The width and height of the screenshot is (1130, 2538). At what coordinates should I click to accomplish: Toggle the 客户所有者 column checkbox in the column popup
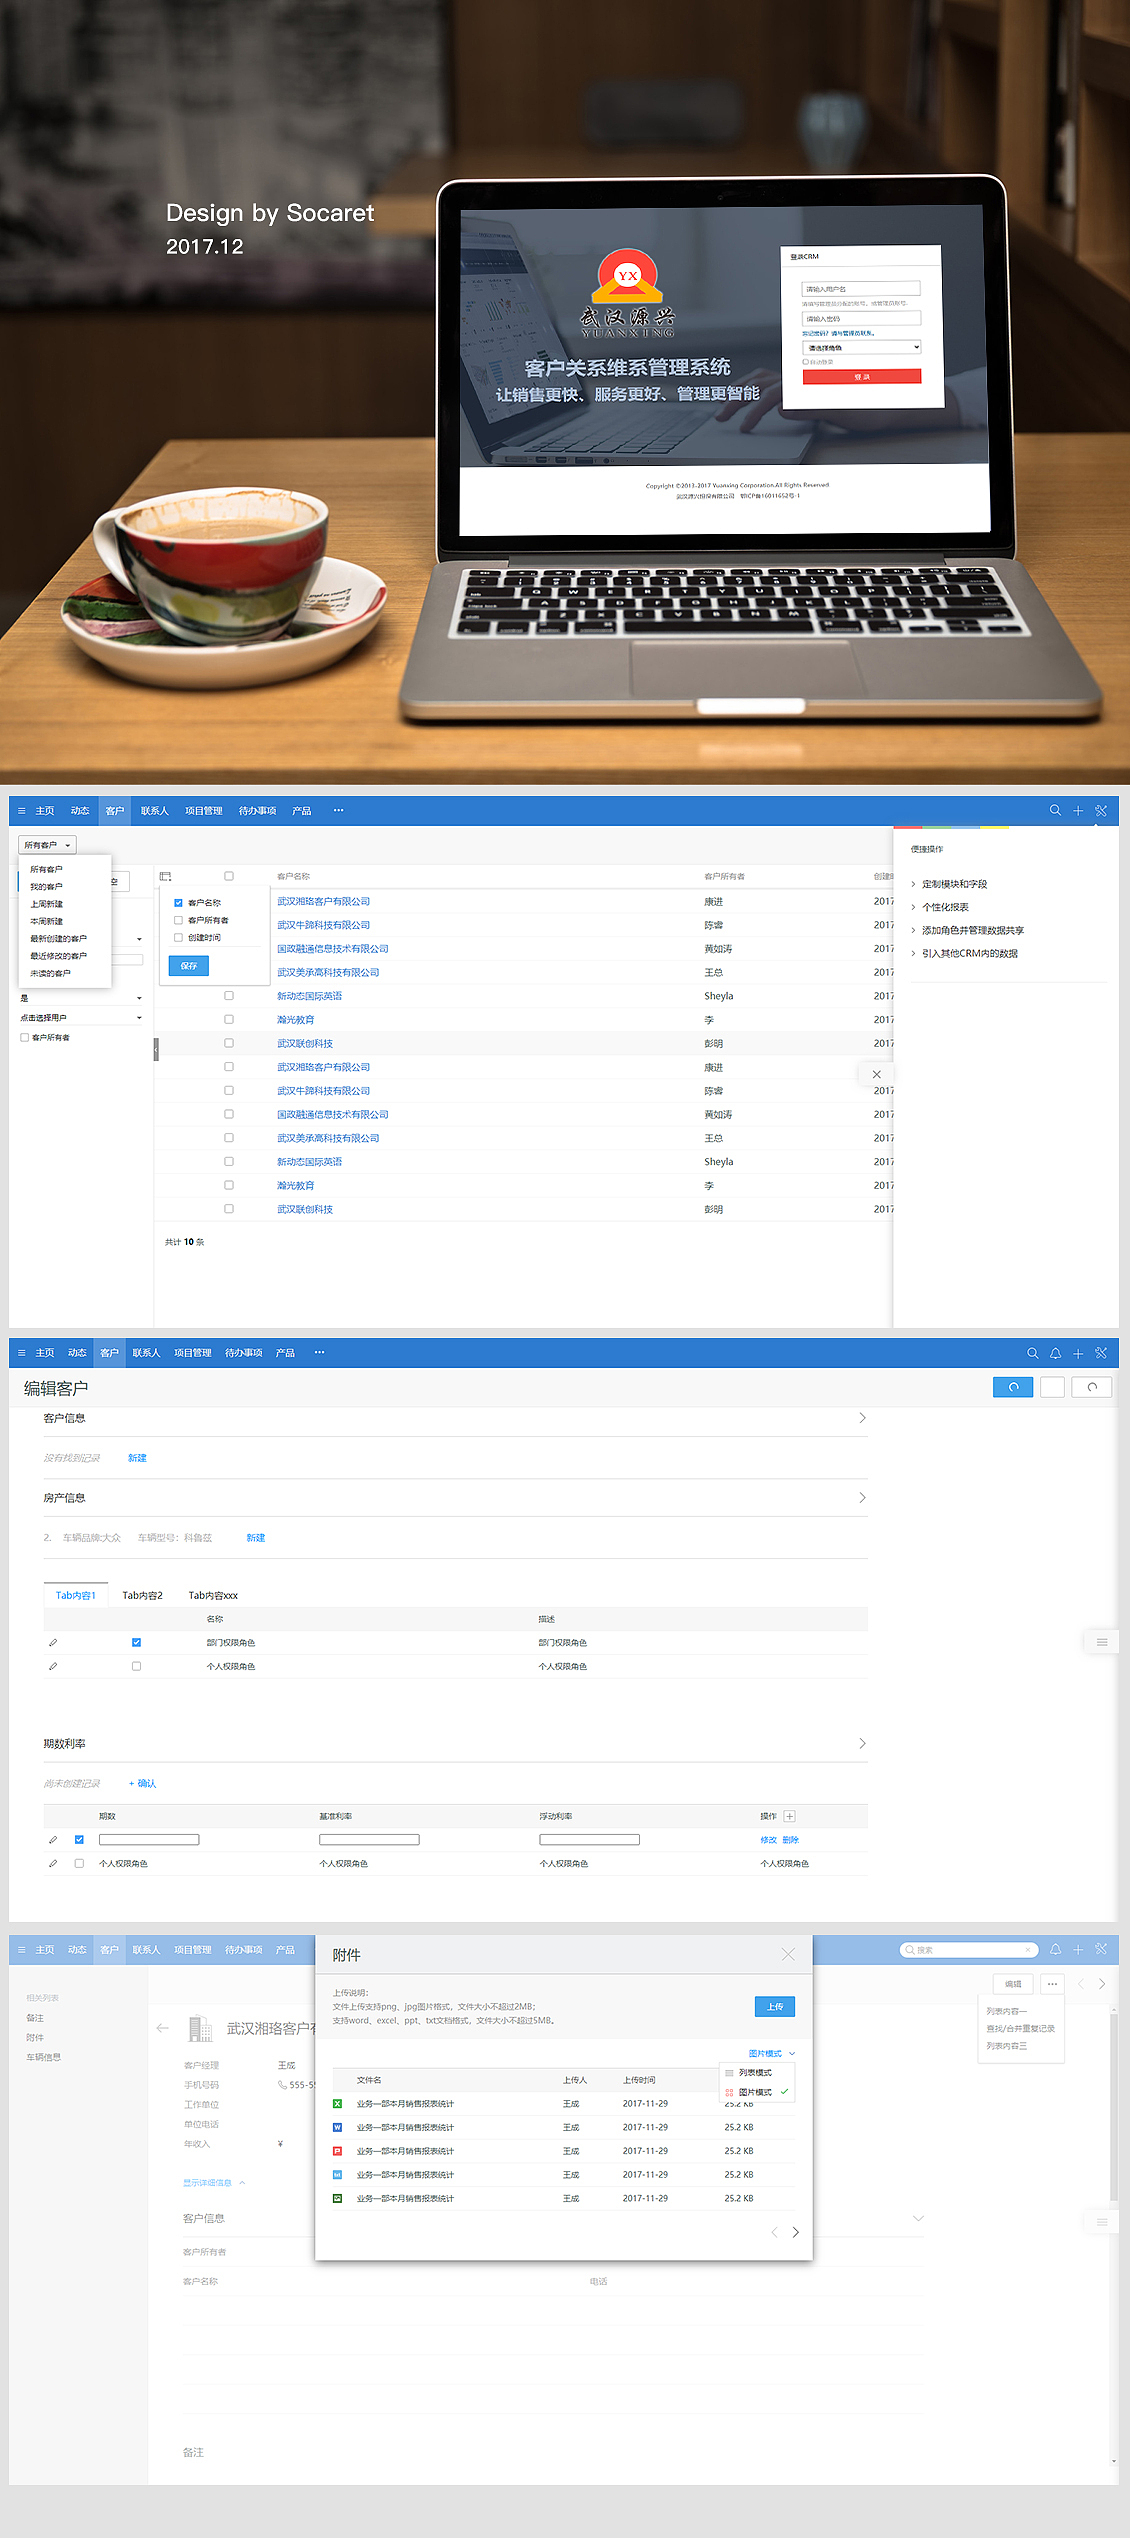(178, 920)
